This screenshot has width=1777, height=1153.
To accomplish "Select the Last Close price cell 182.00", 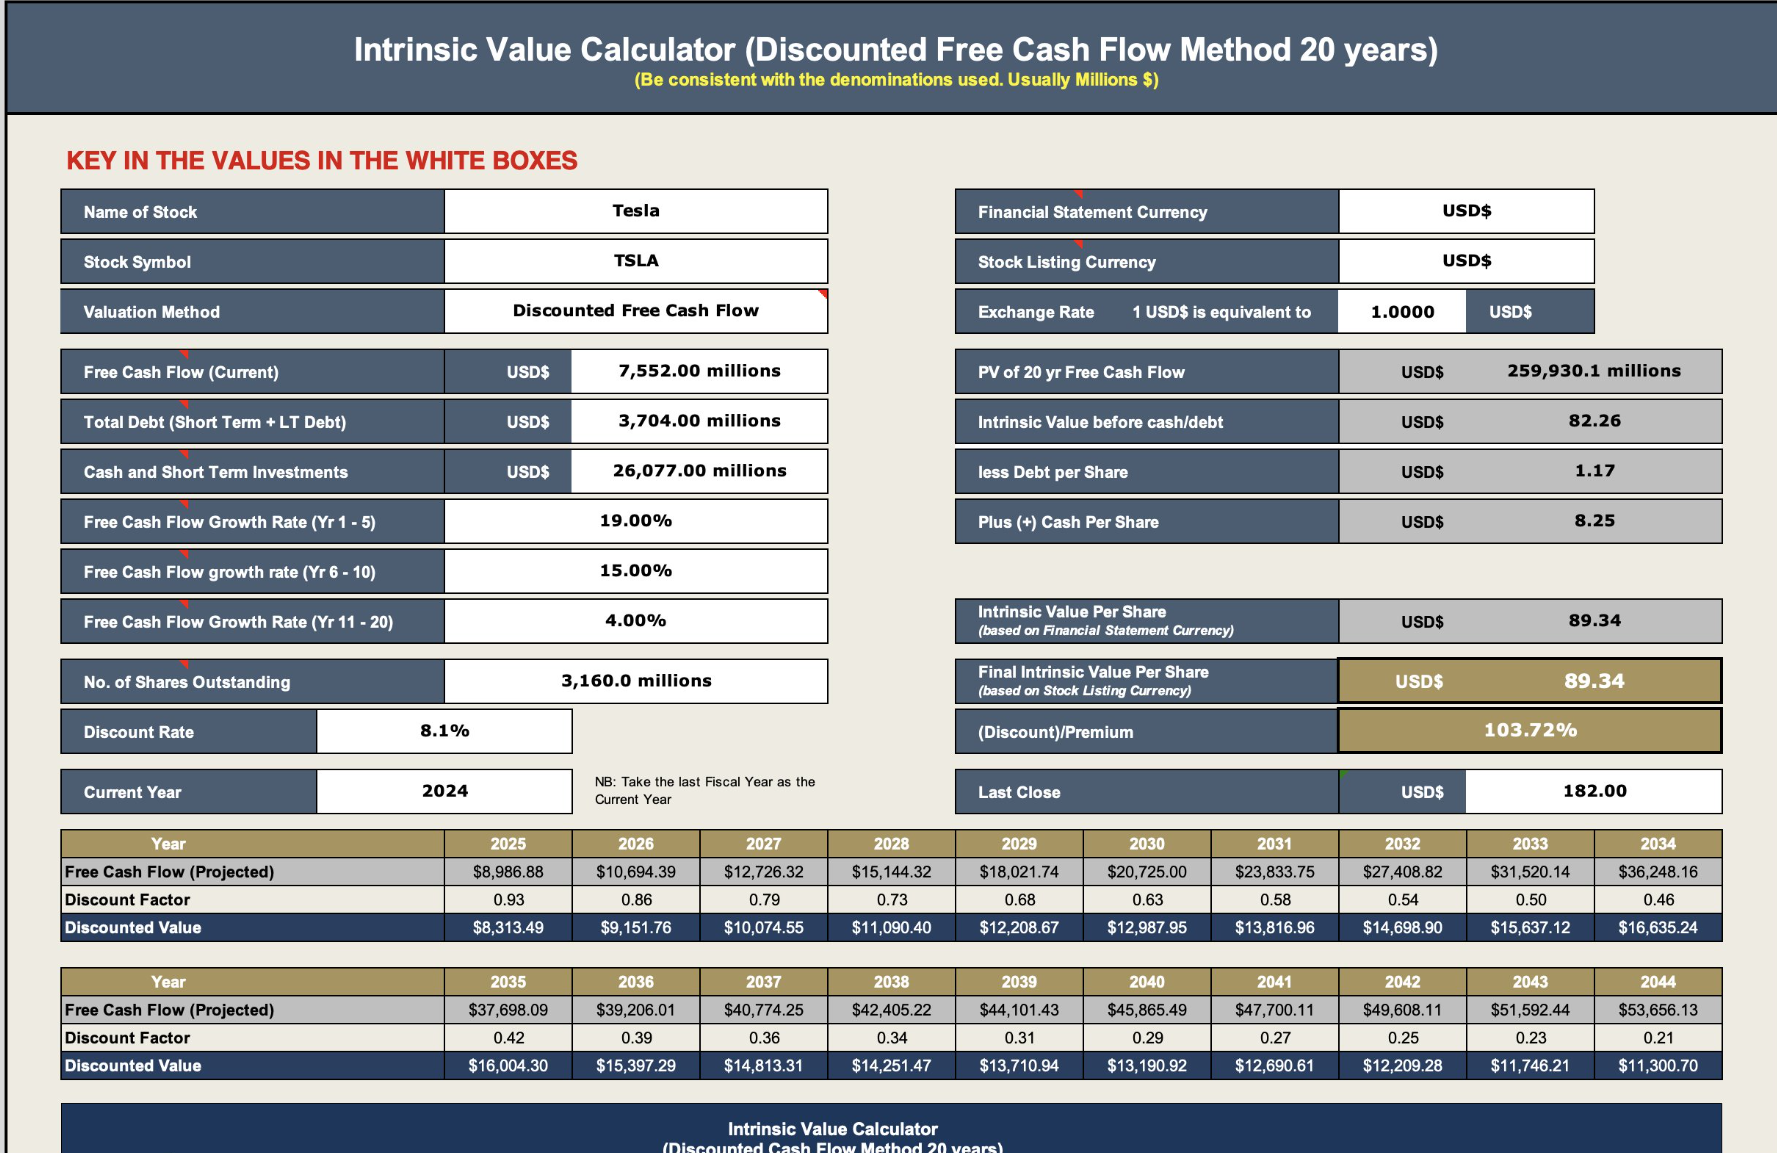I will coord(1594,791).
